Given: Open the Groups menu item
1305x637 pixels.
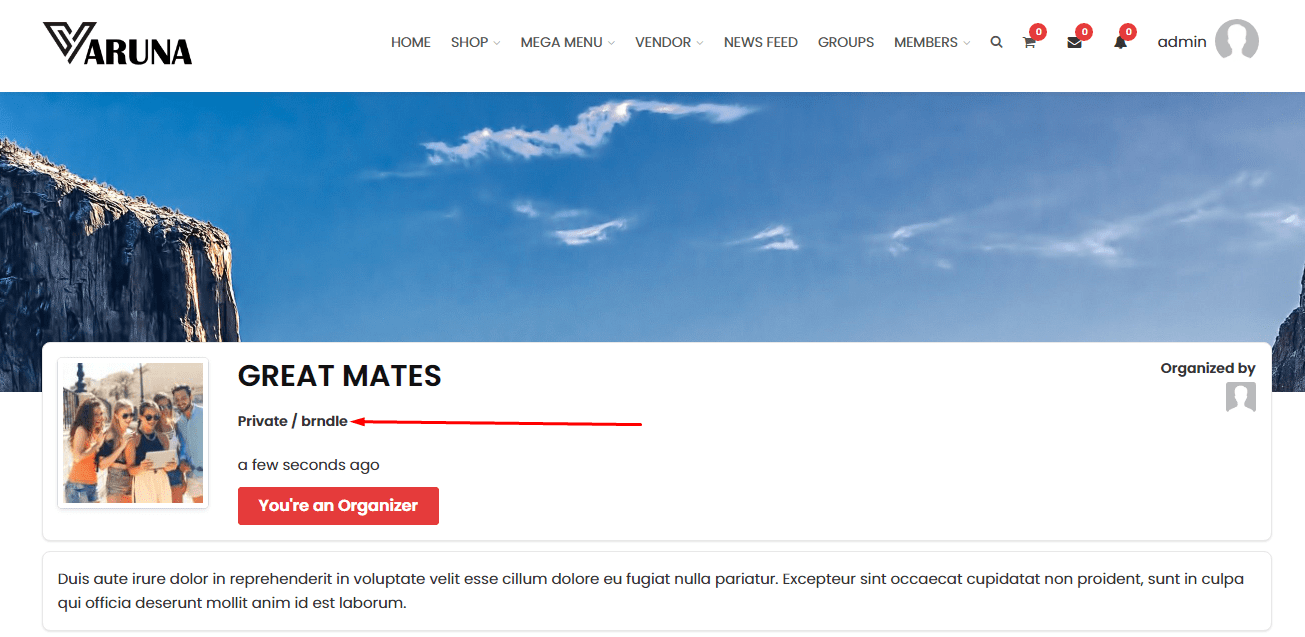Looking at the screenshot, I should click(x=846, y=42).
